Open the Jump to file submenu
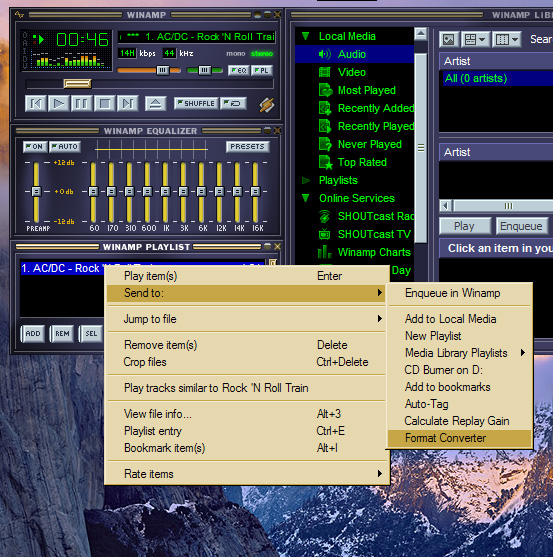Screen dimensions: 553x557 point(246,319)
